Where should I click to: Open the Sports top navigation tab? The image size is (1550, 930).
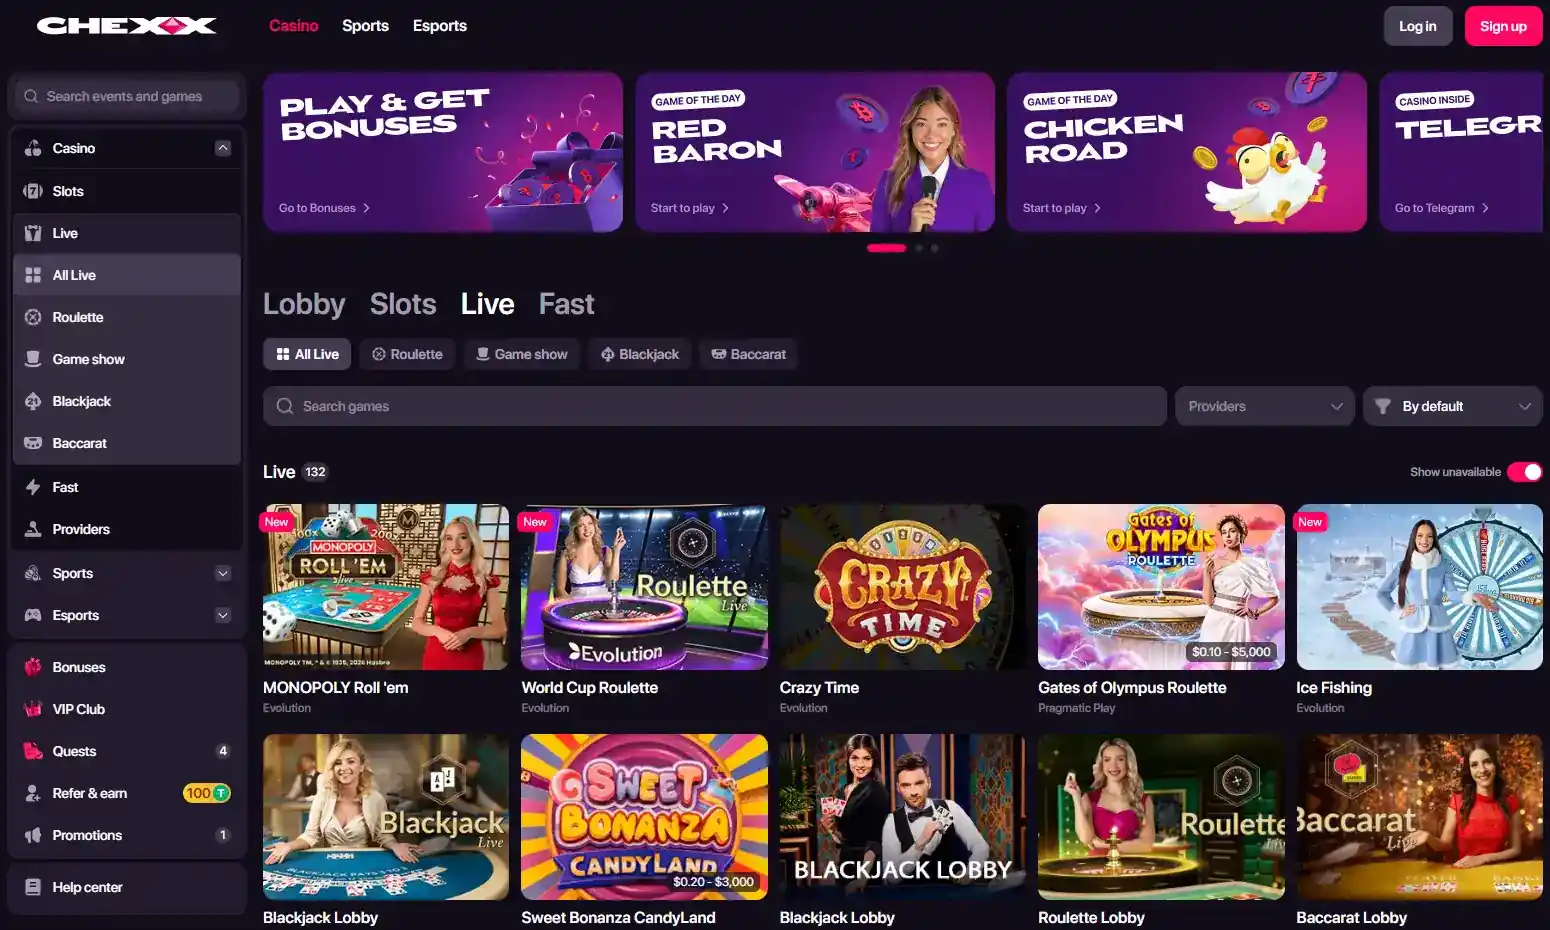point(365,26)
